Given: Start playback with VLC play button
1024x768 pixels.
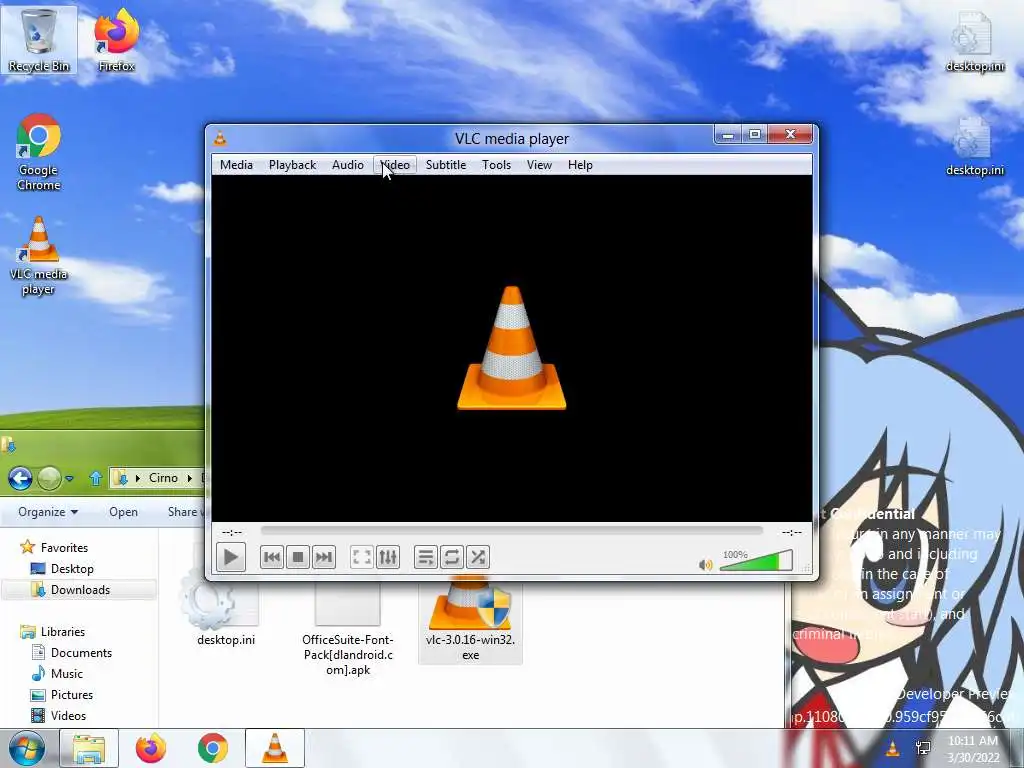Looking at the screenshot, I should pos(231,557).
